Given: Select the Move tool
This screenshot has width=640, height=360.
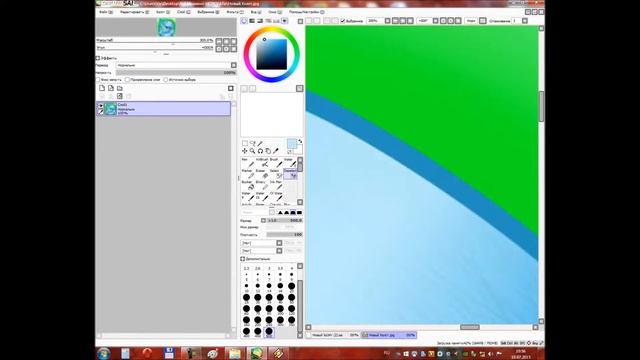Looking at the screenshot, I should click(x=244, y=151).
